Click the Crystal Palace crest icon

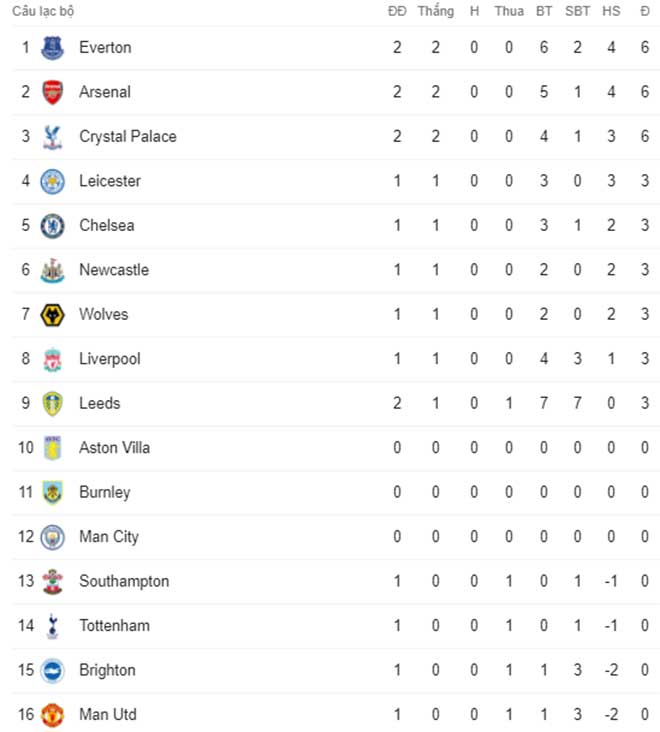pos(52,137)
